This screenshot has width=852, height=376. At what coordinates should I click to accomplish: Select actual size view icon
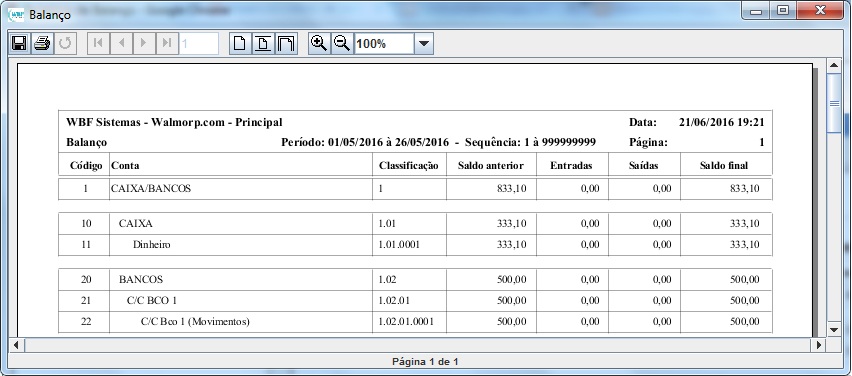click(x=240, y=43)
